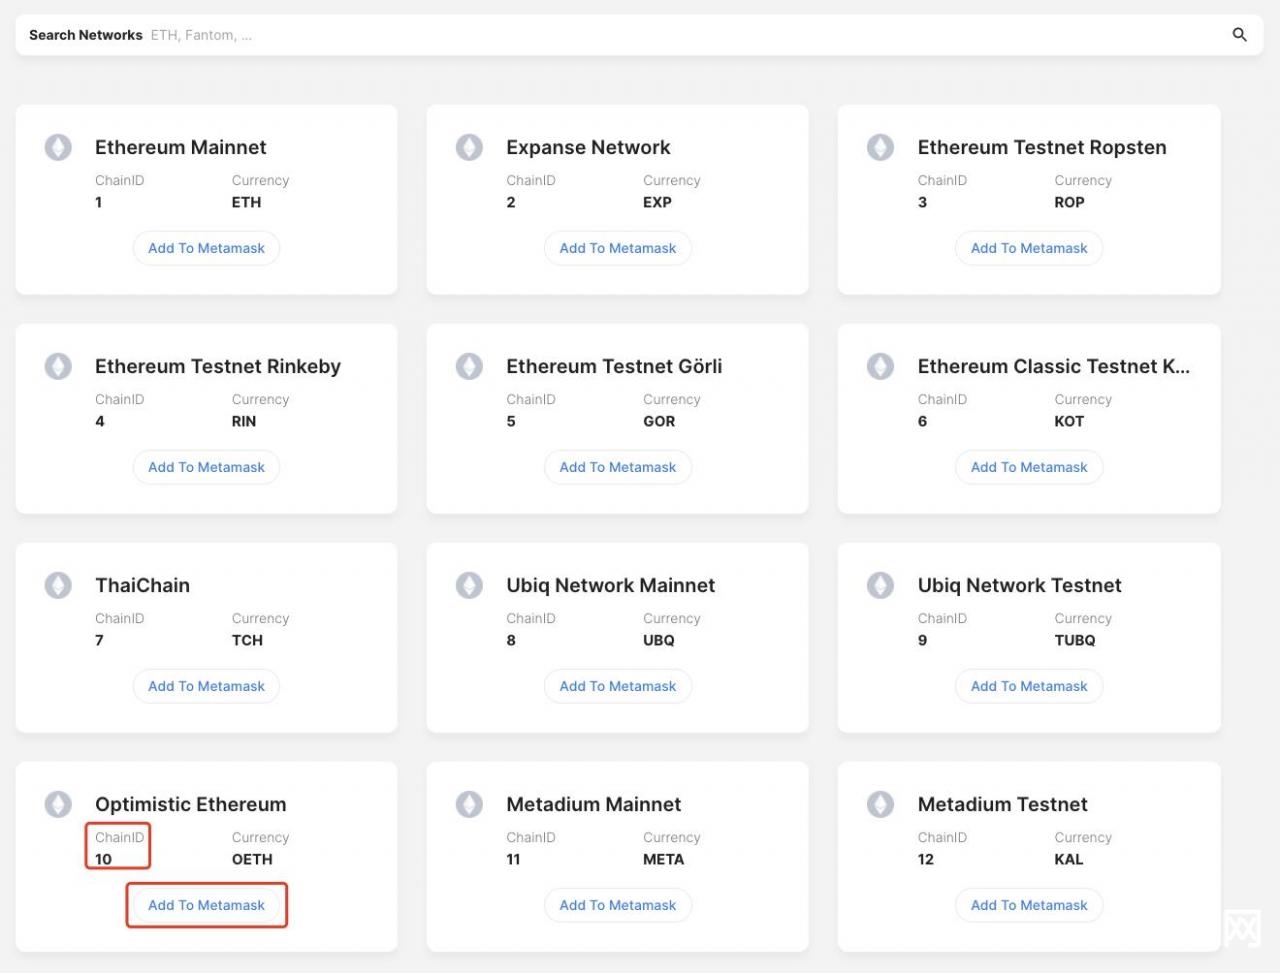Screen dimensions: 1280x973
Task: Select the Ubiq Network Mainnet title
Action: 611,585
